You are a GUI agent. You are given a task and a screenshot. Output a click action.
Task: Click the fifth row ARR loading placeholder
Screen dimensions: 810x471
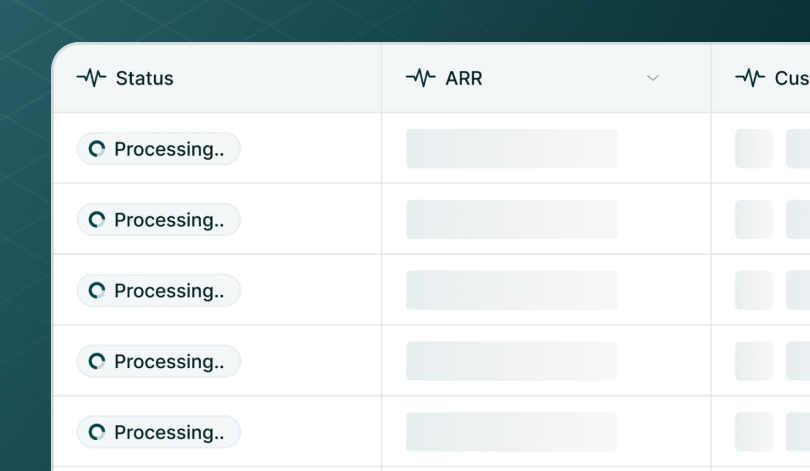click(511, 432)
